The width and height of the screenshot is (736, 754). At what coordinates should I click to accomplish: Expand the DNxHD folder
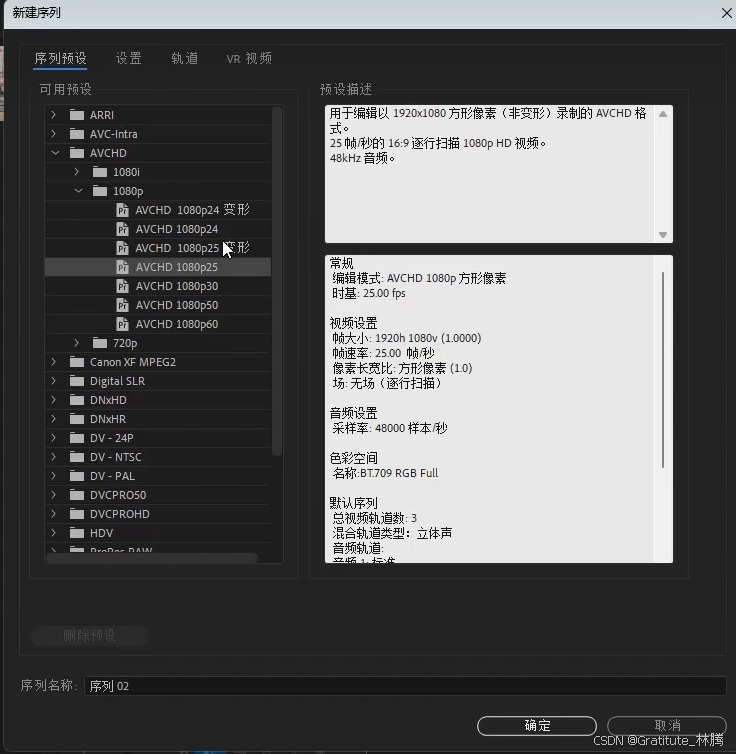(x=54, y=400)
